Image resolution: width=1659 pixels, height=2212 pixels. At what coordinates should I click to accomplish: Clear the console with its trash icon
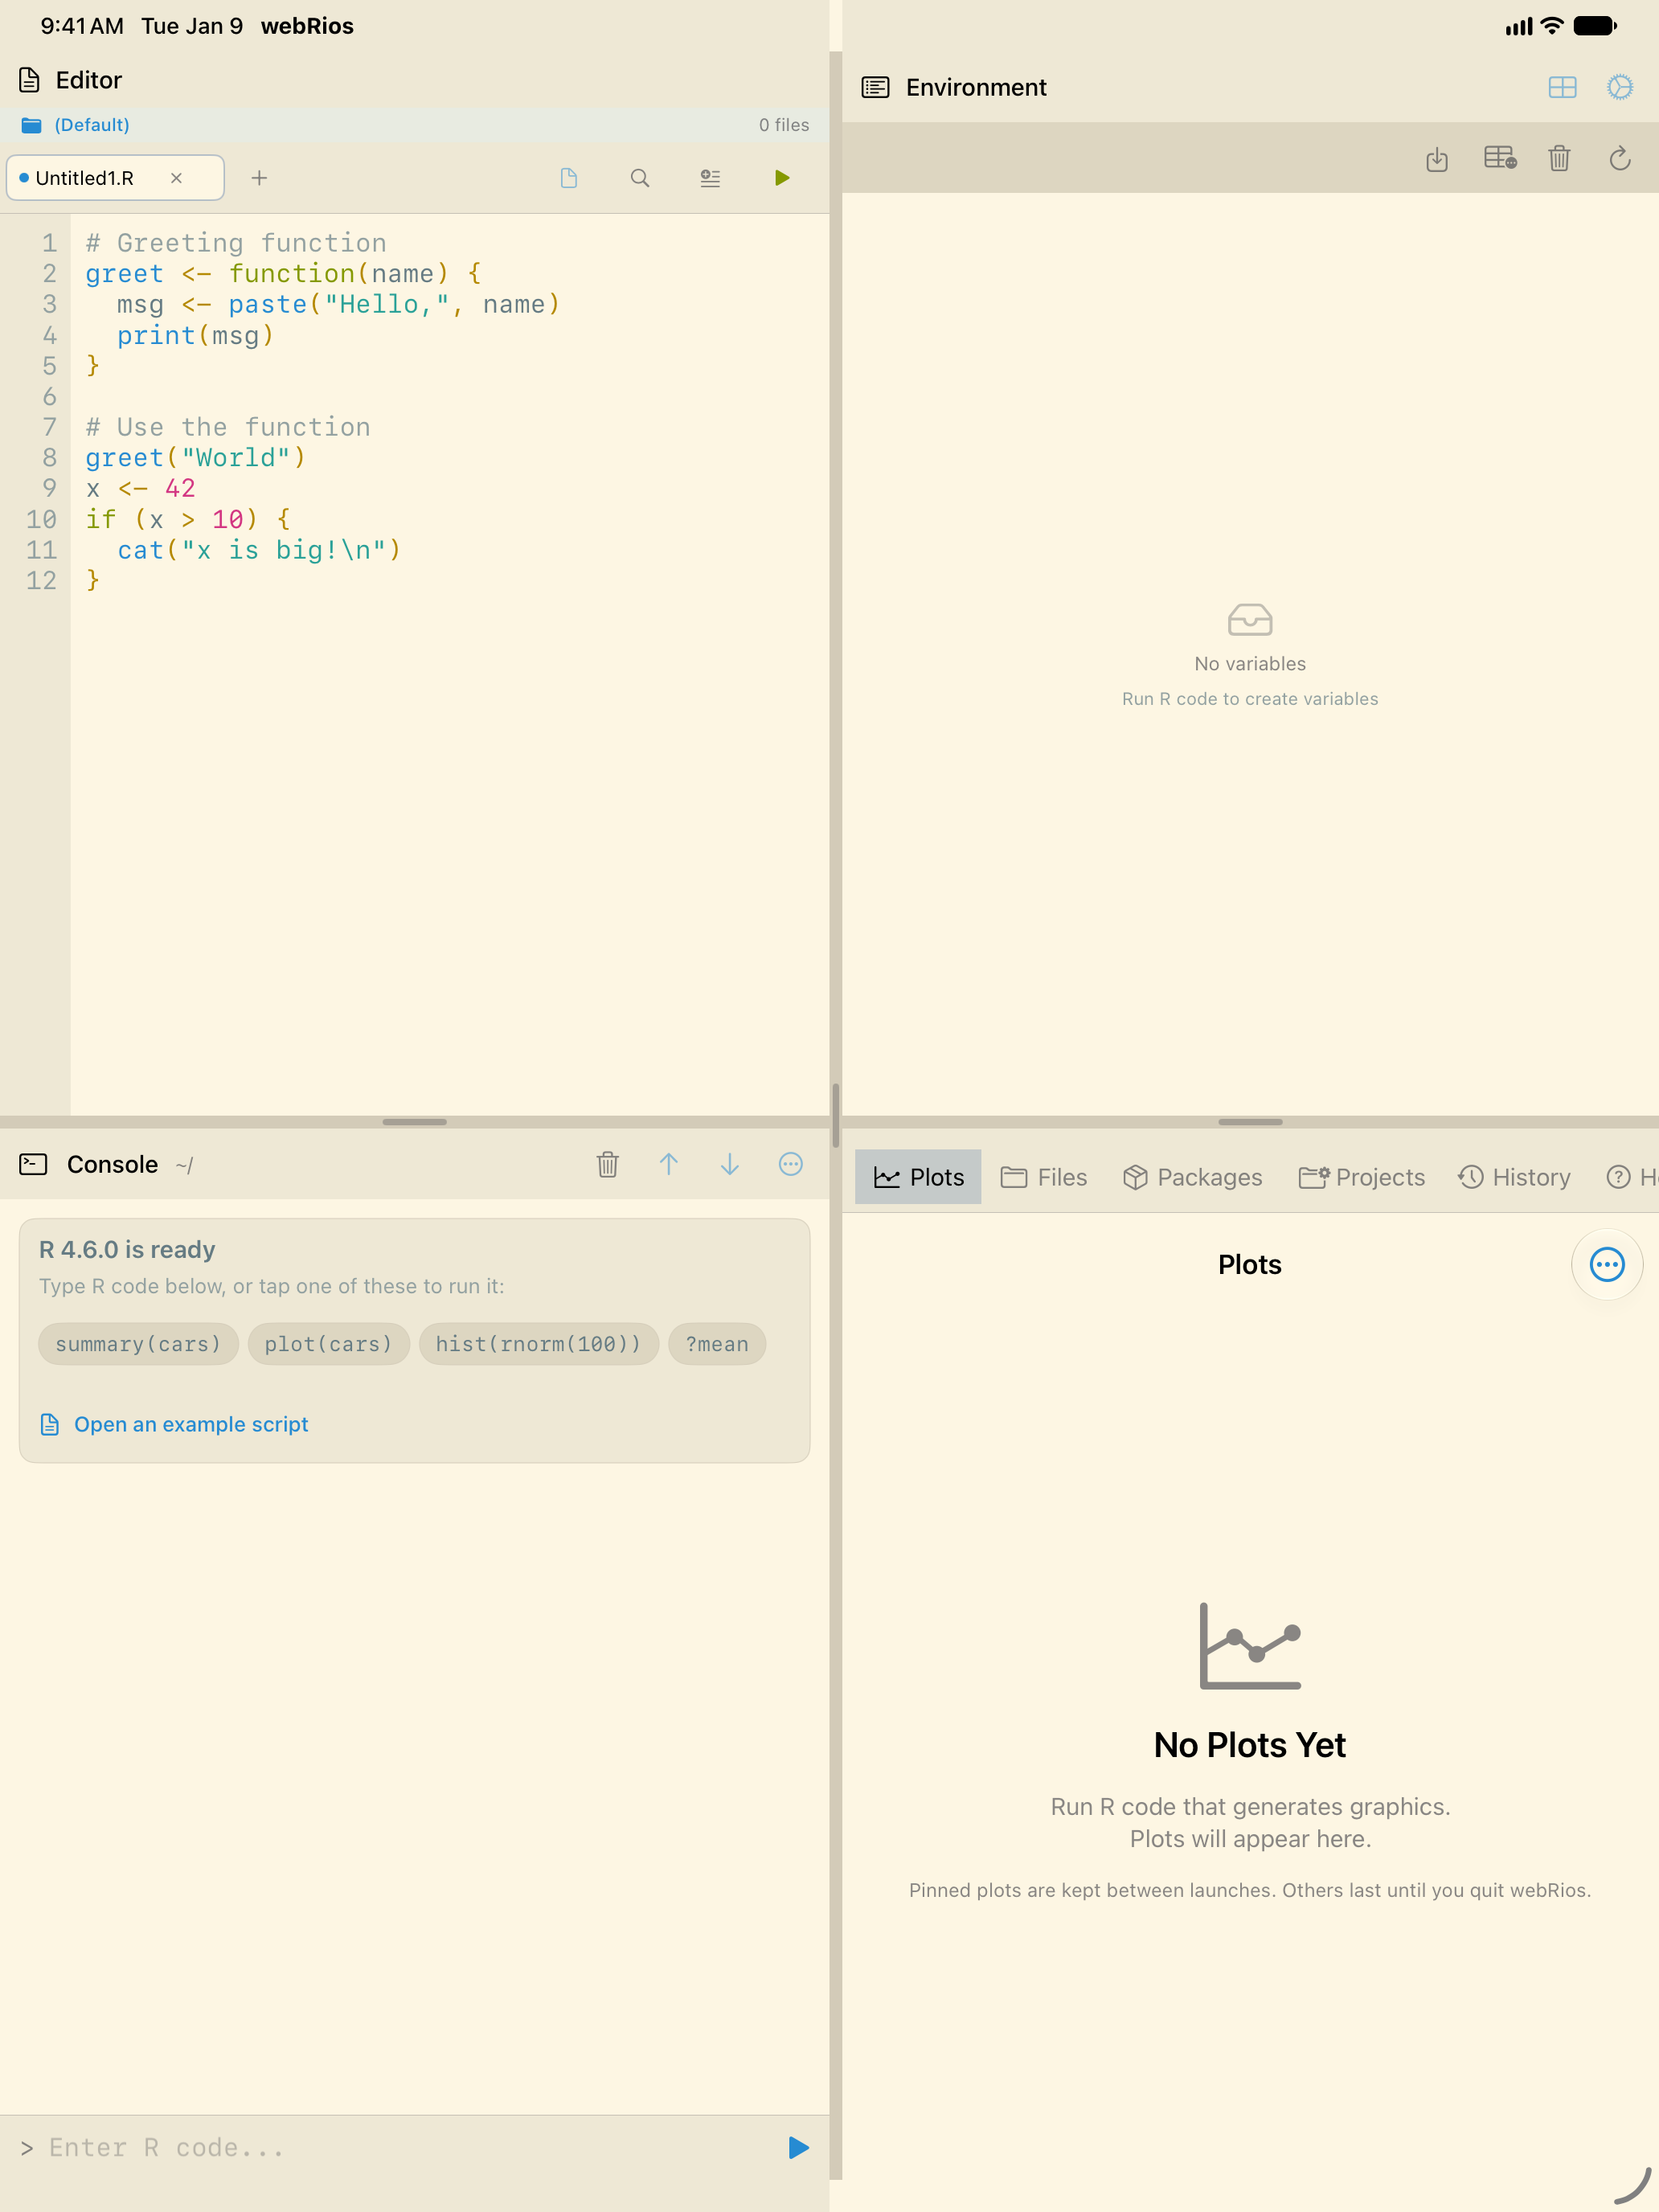(608, 1164)
